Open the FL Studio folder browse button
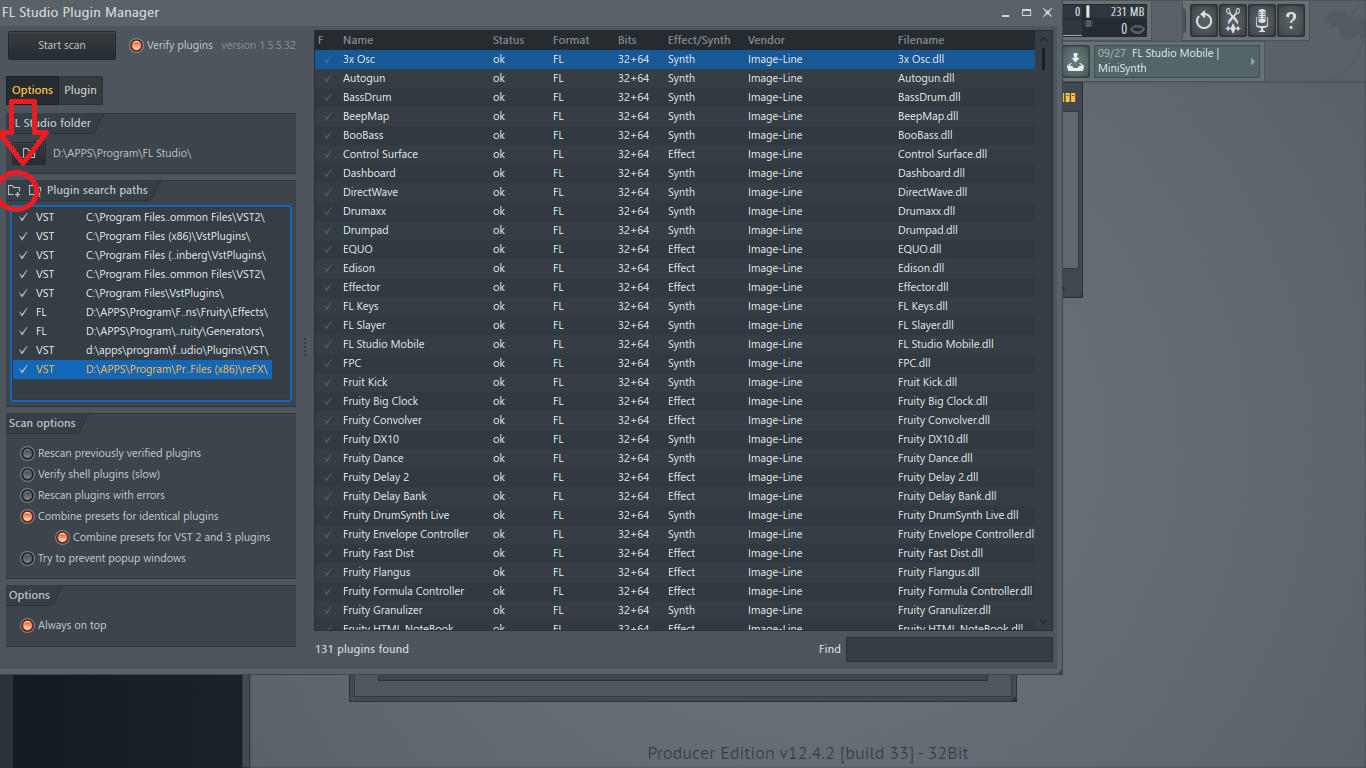Screen dimensions: 1366x768 (29, 153)
